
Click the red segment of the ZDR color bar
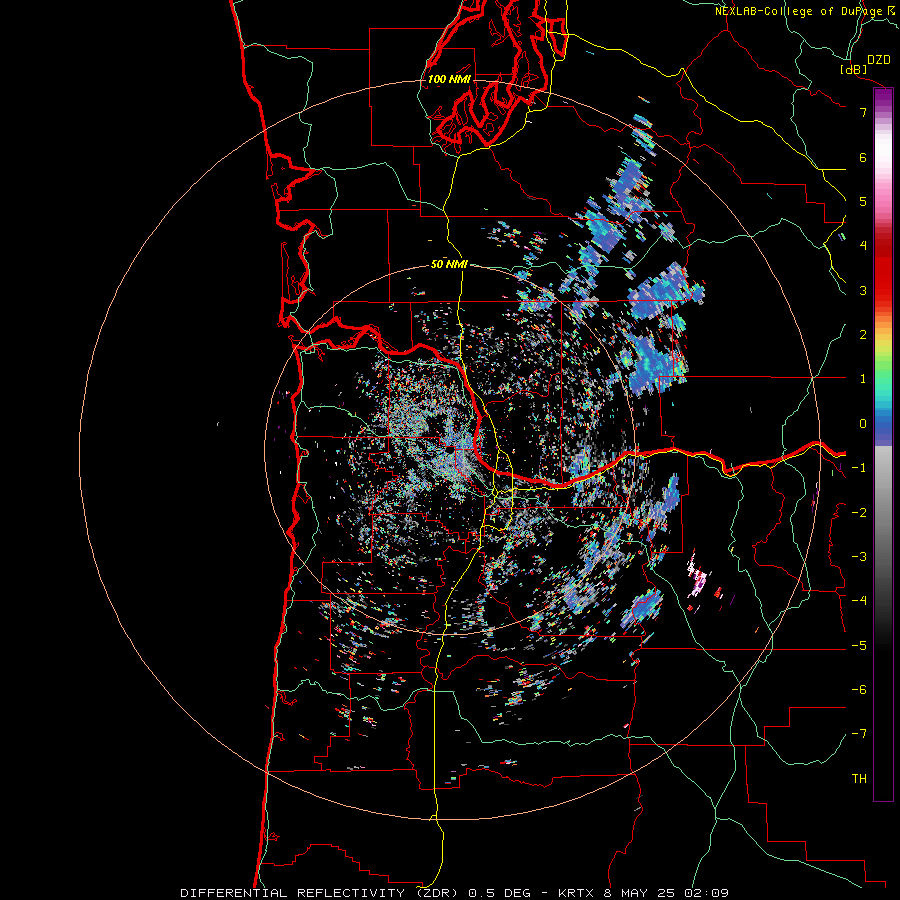click(883, 270)
